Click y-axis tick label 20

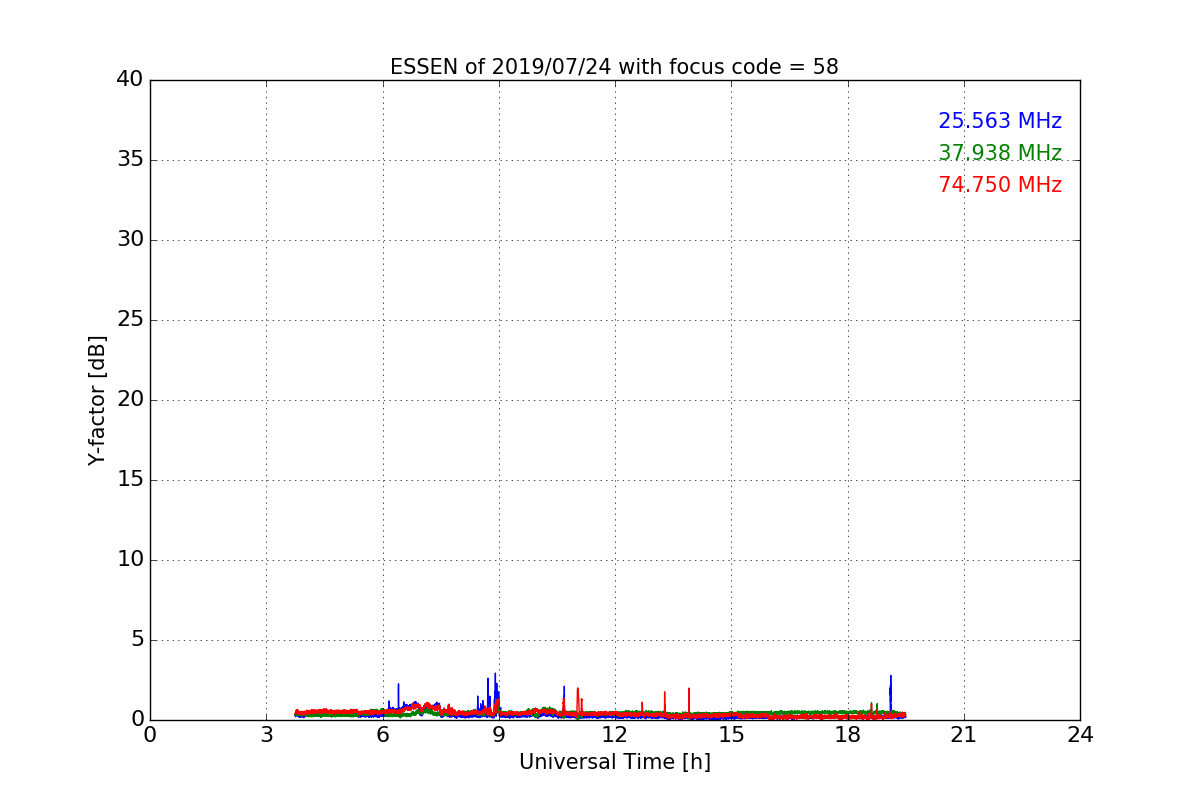pyautogui.click(x=129, y=400)
